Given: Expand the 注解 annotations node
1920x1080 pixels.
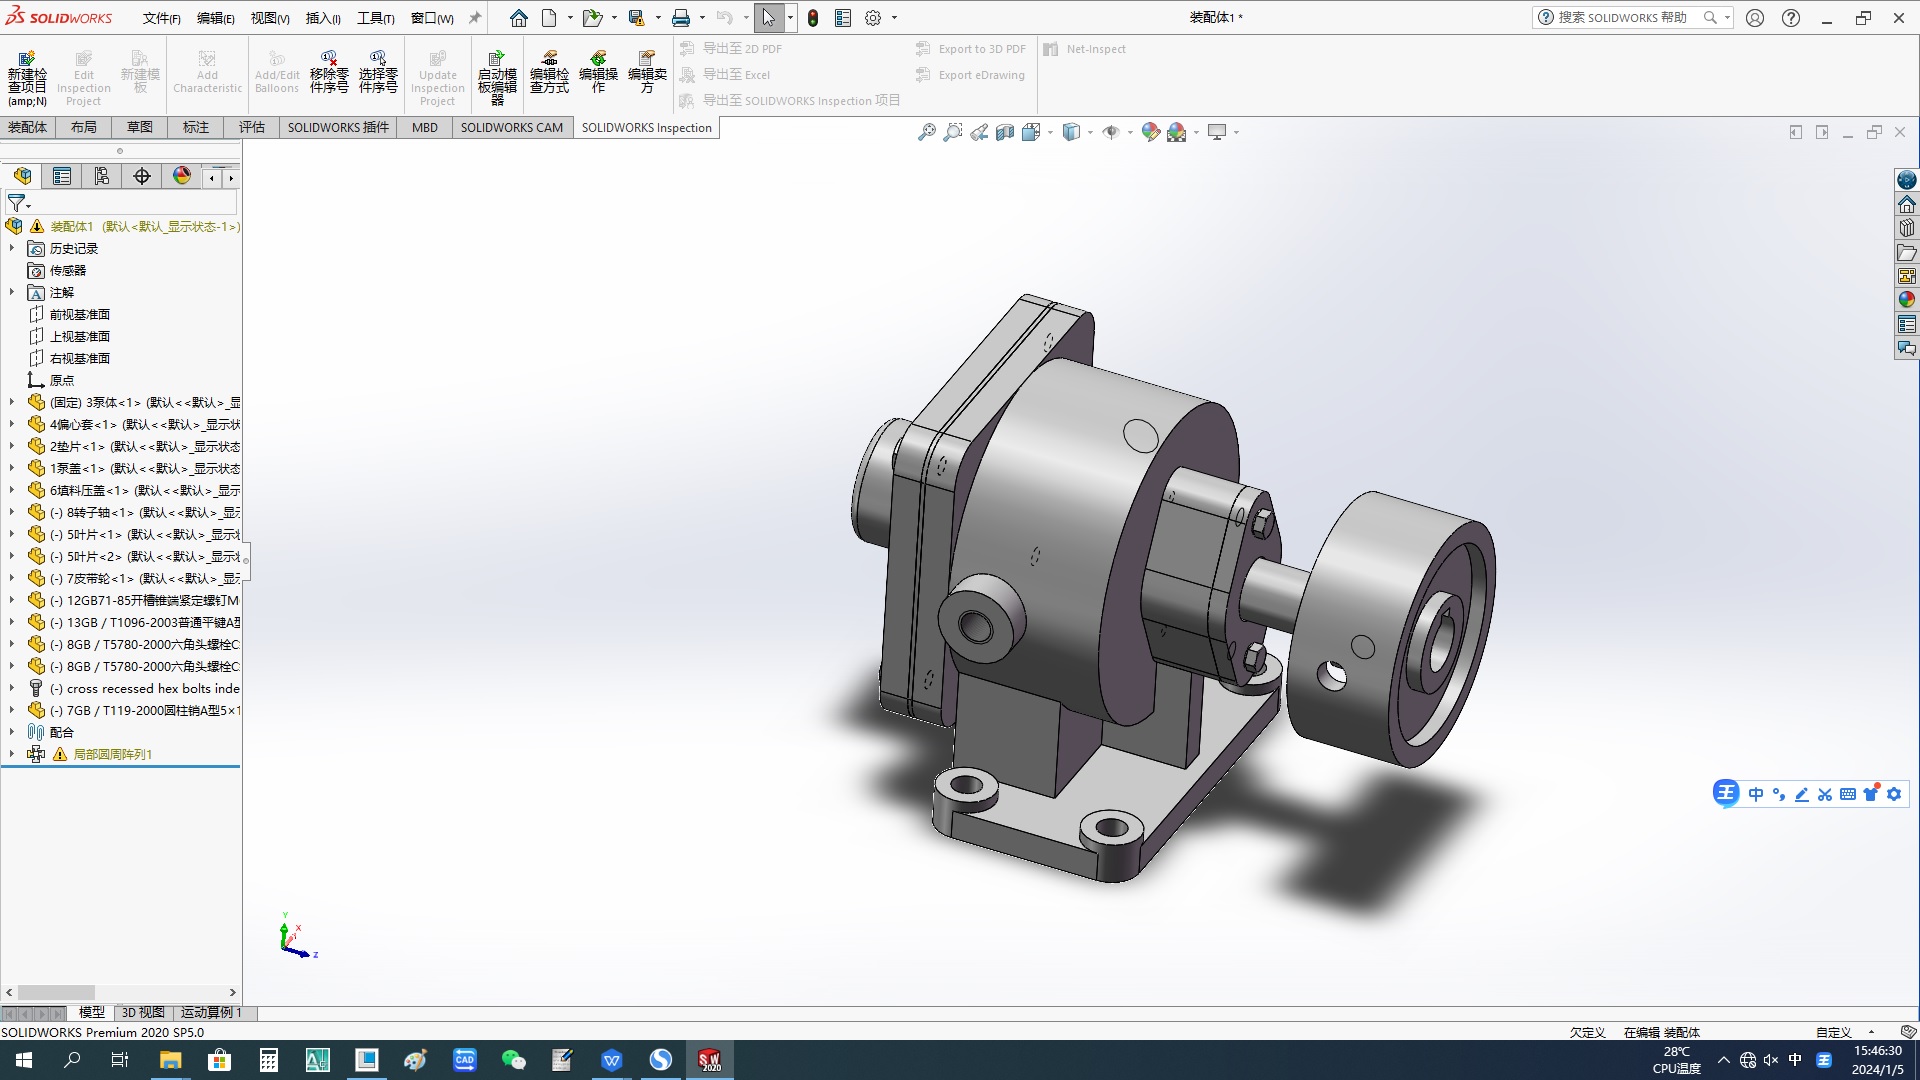Looking at the screenshot, I should point(12,292).
